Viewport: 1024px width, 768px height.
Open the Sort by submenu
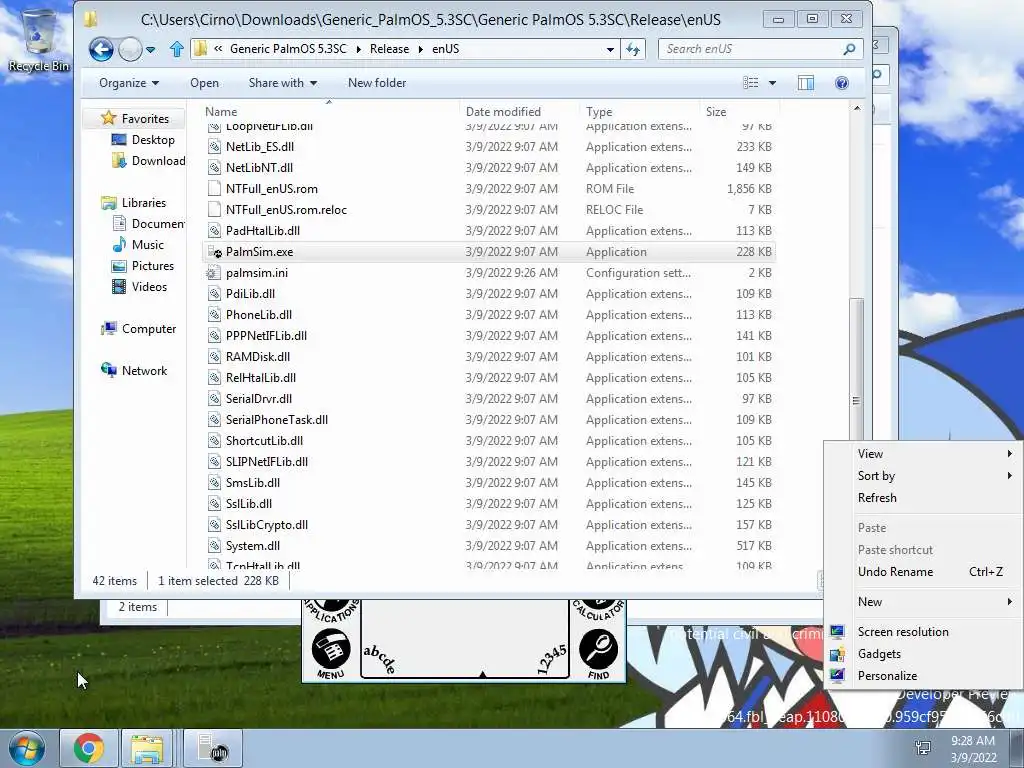point(923,476)
